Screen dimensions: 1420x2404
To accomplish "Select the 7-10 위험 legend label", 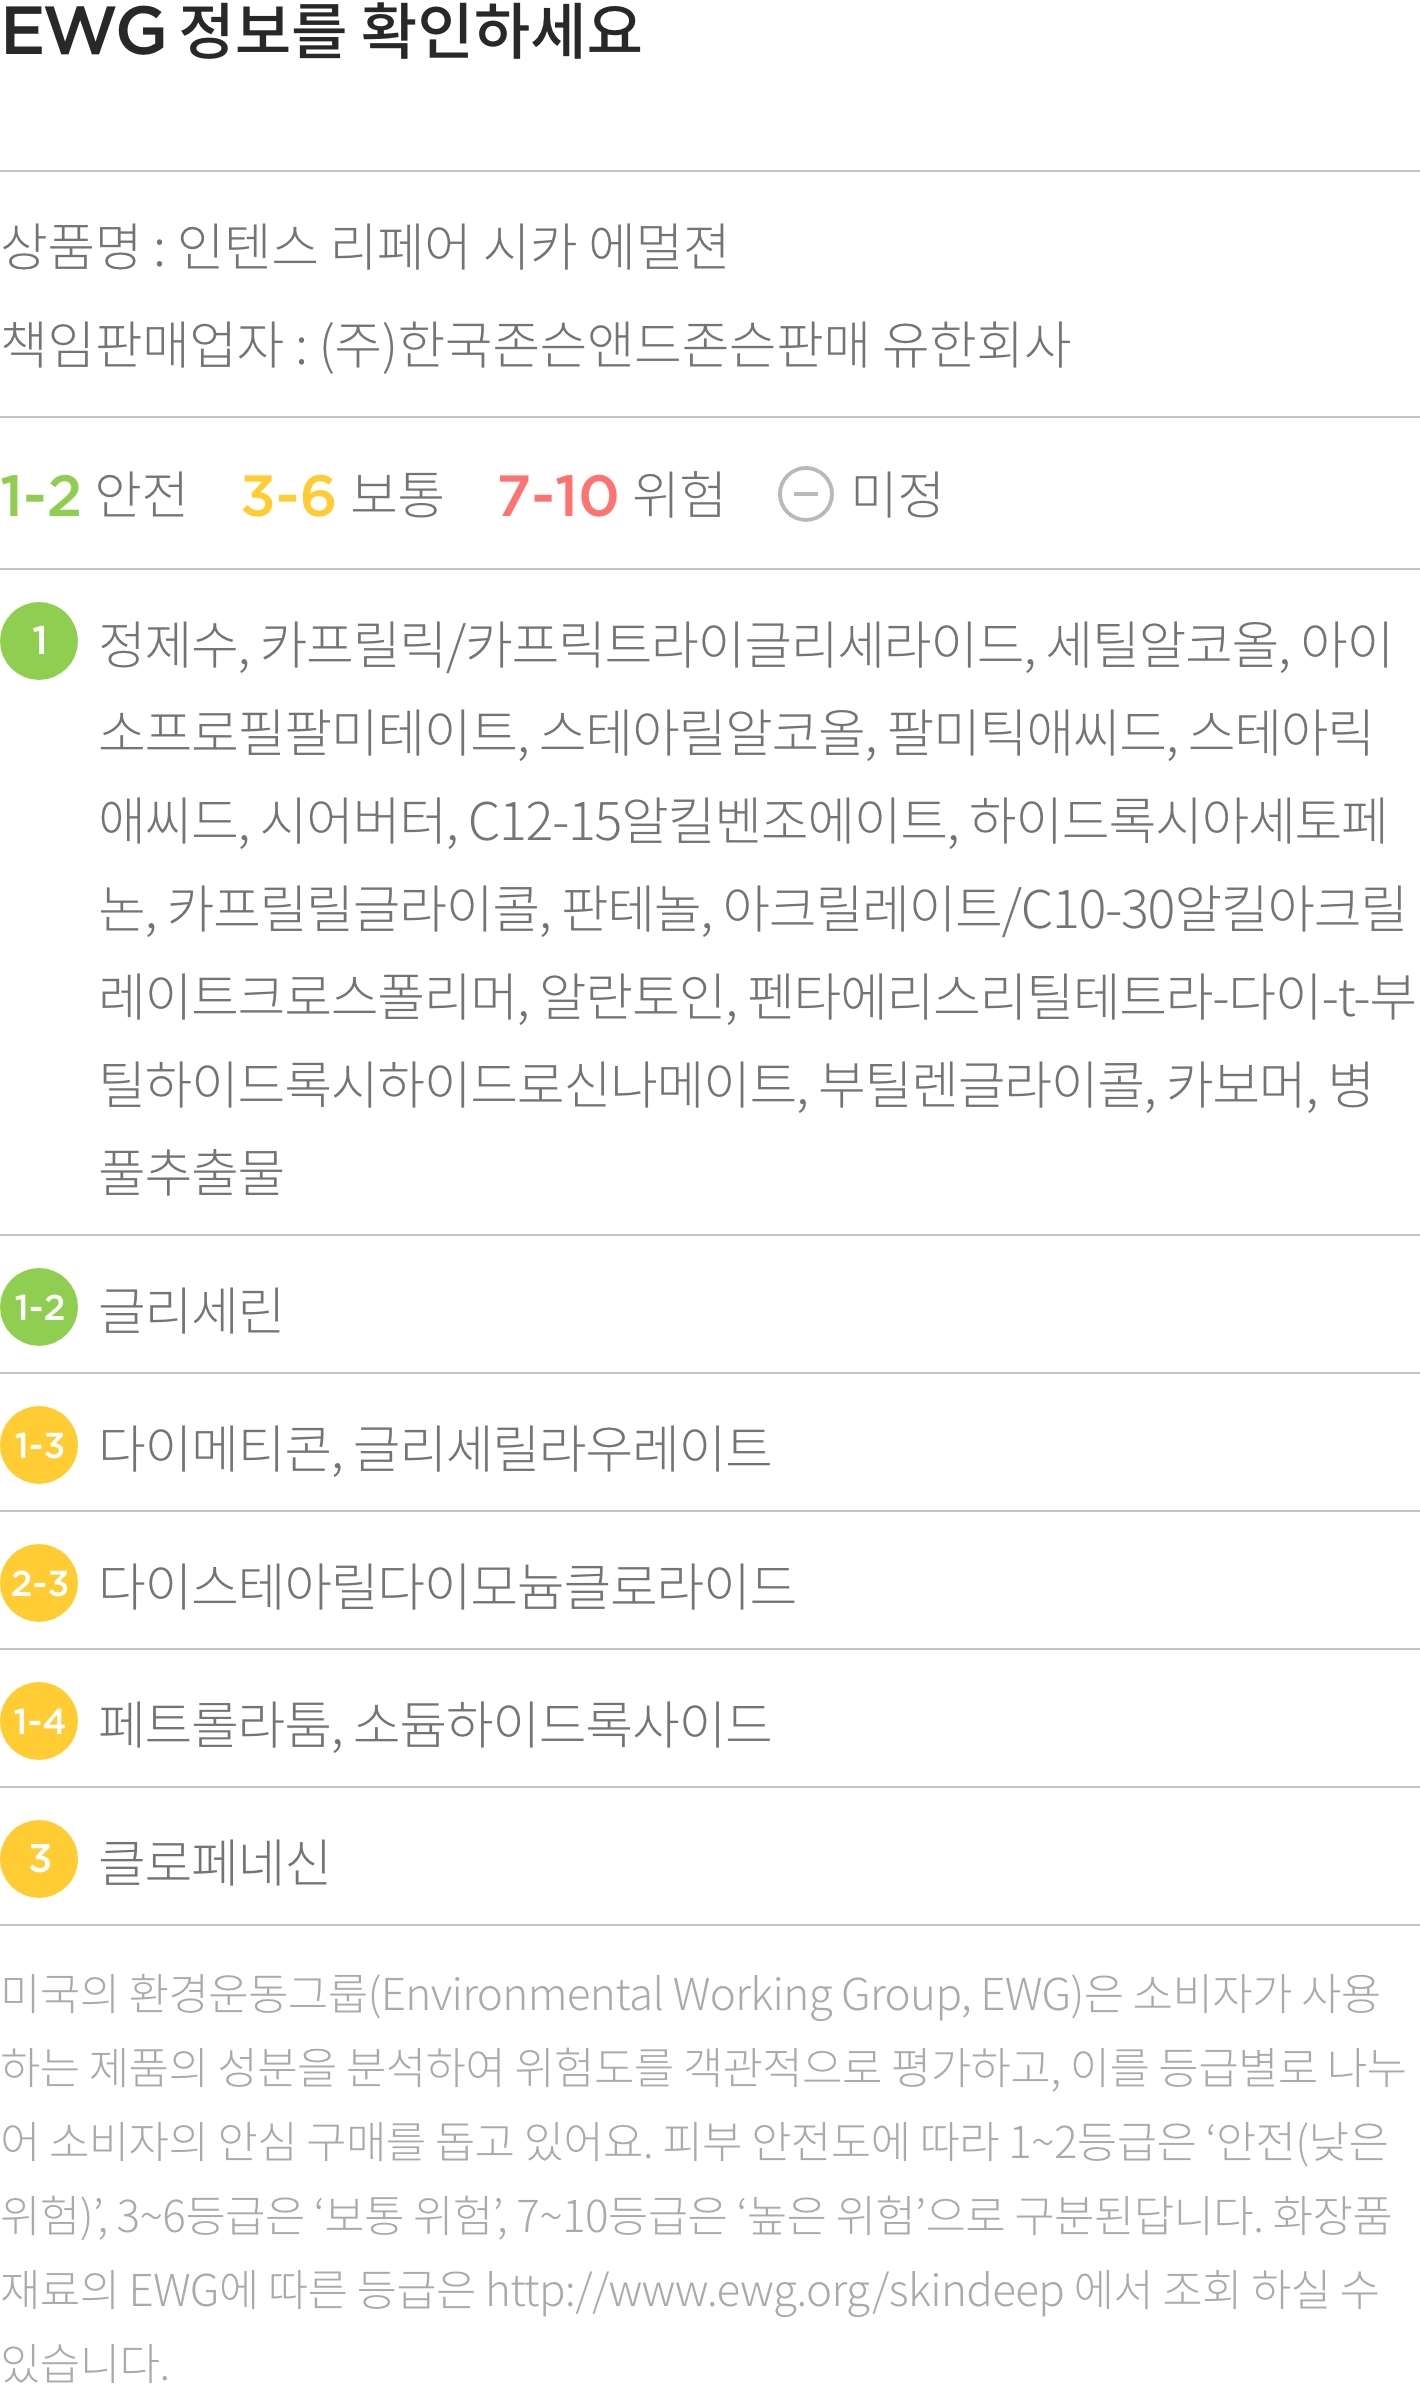I will 611,495.
